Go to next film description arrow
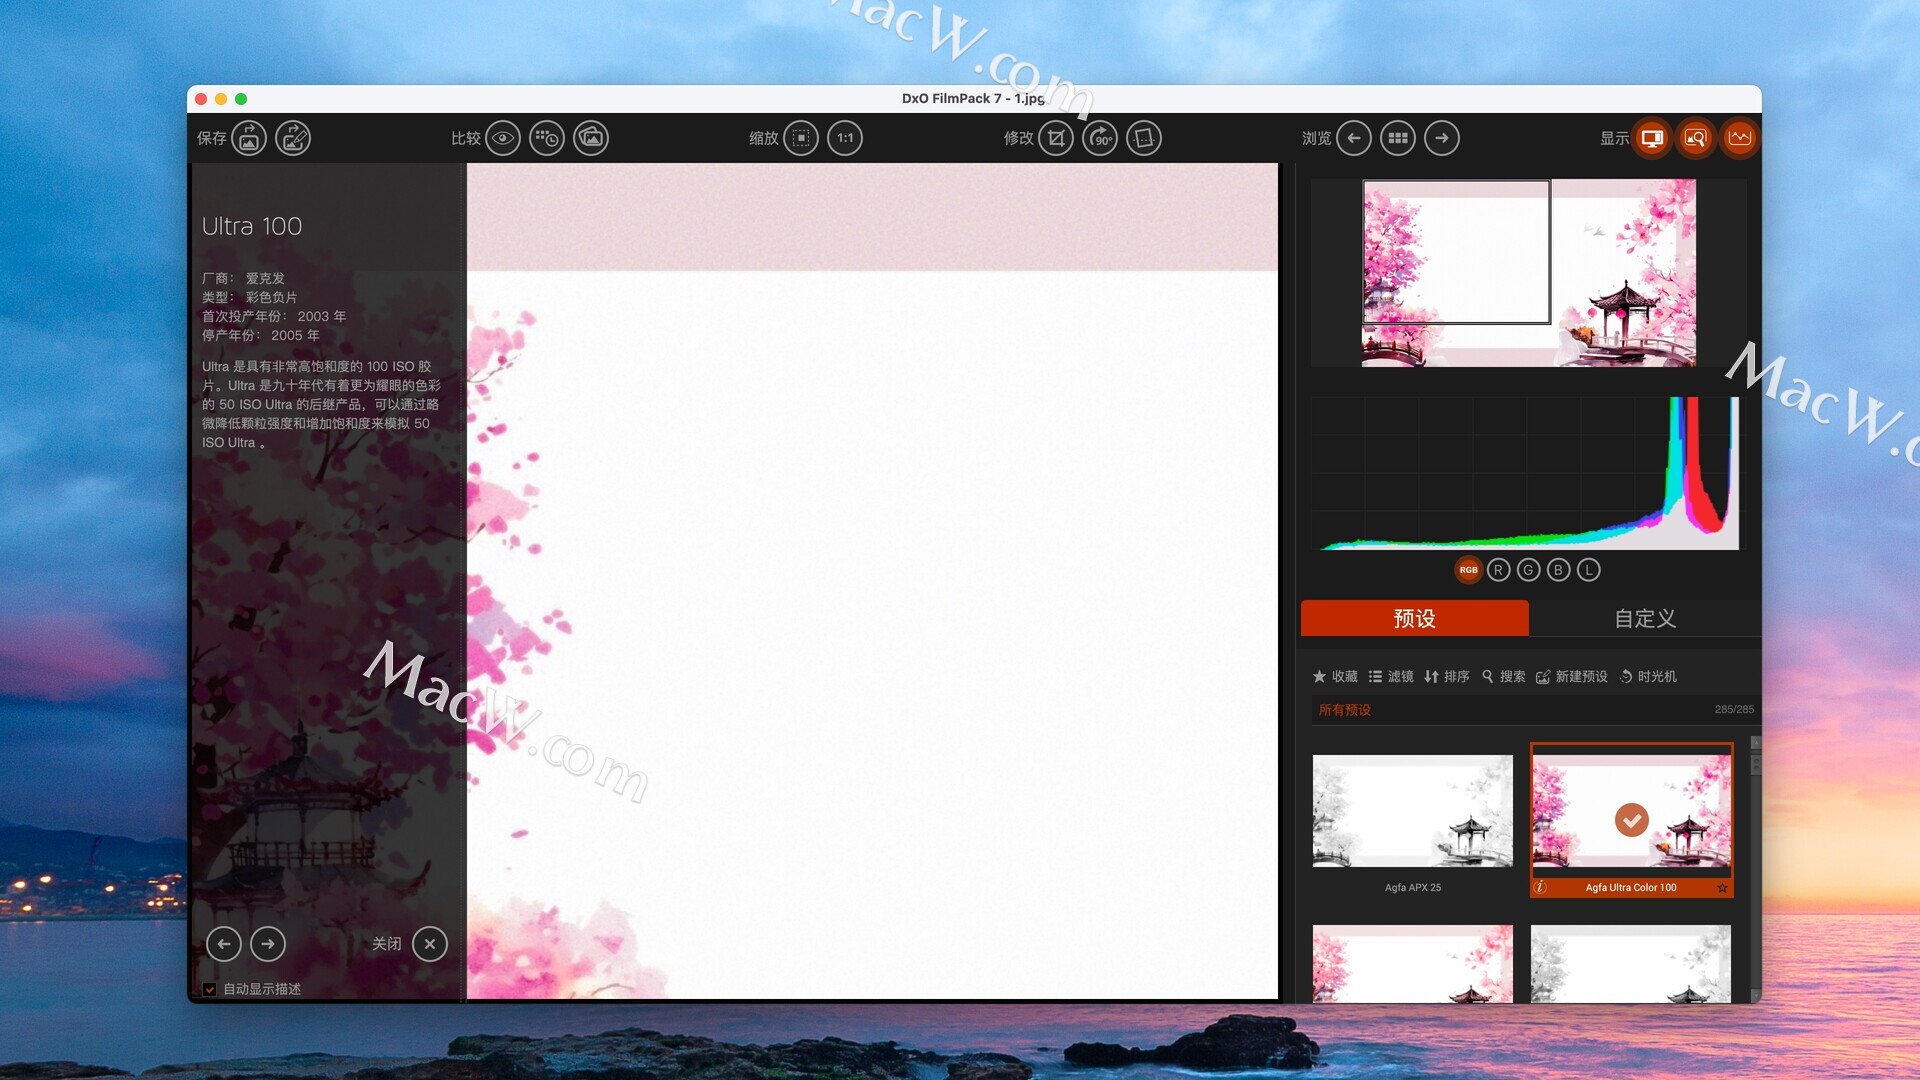The width and height of the screenshot is (1920, 1080). point(268,944)
